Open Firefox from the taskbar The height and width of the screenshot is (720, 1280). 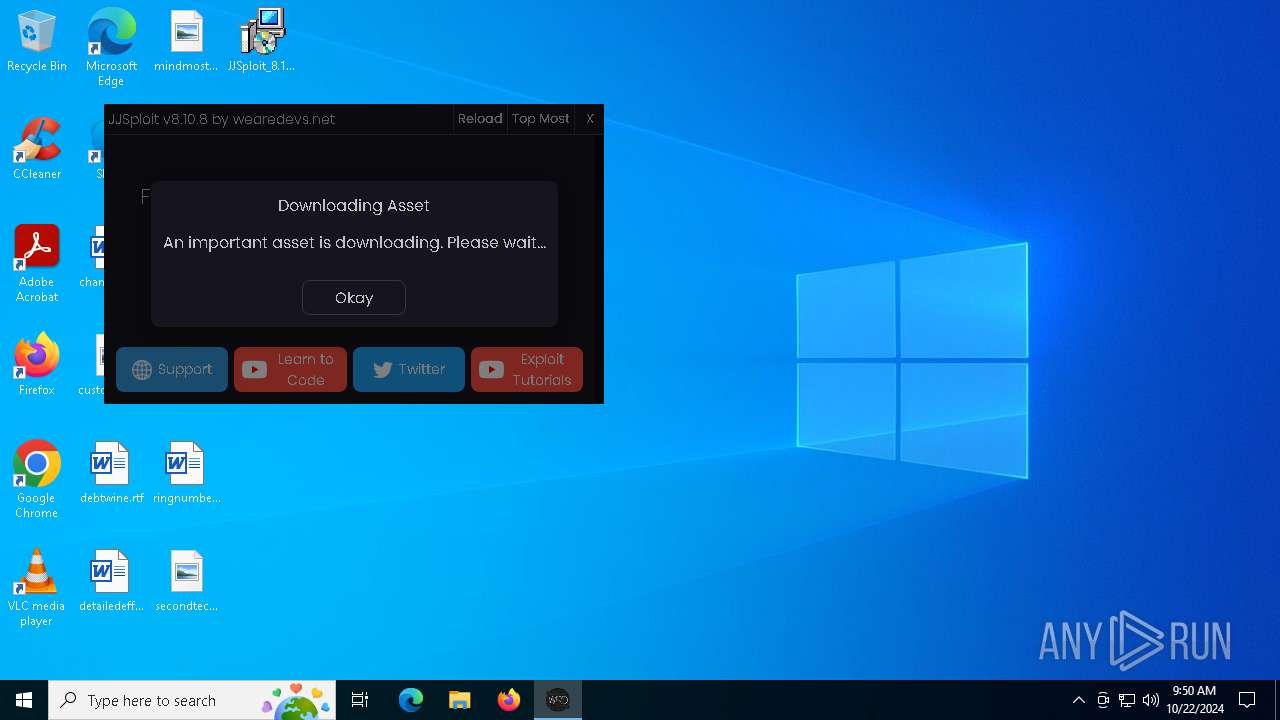508,700
